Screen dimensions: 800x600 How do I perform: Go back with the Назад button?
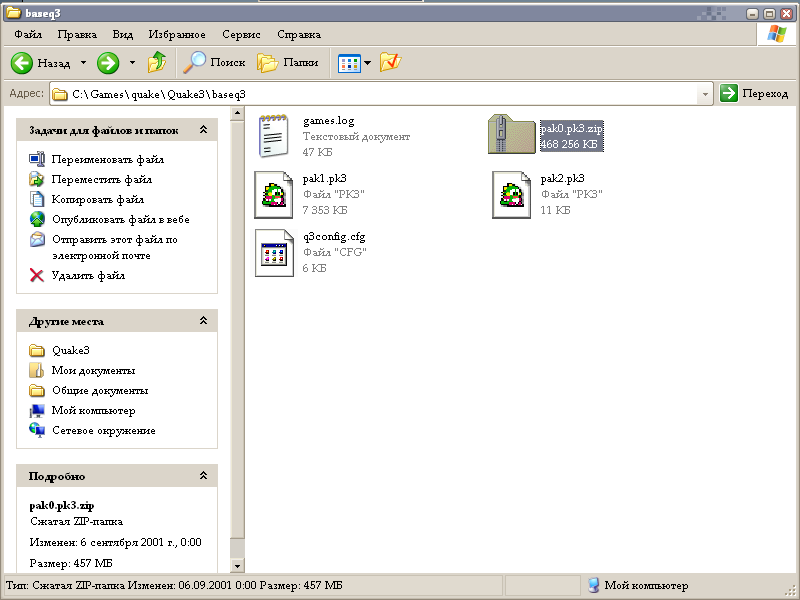41,63
